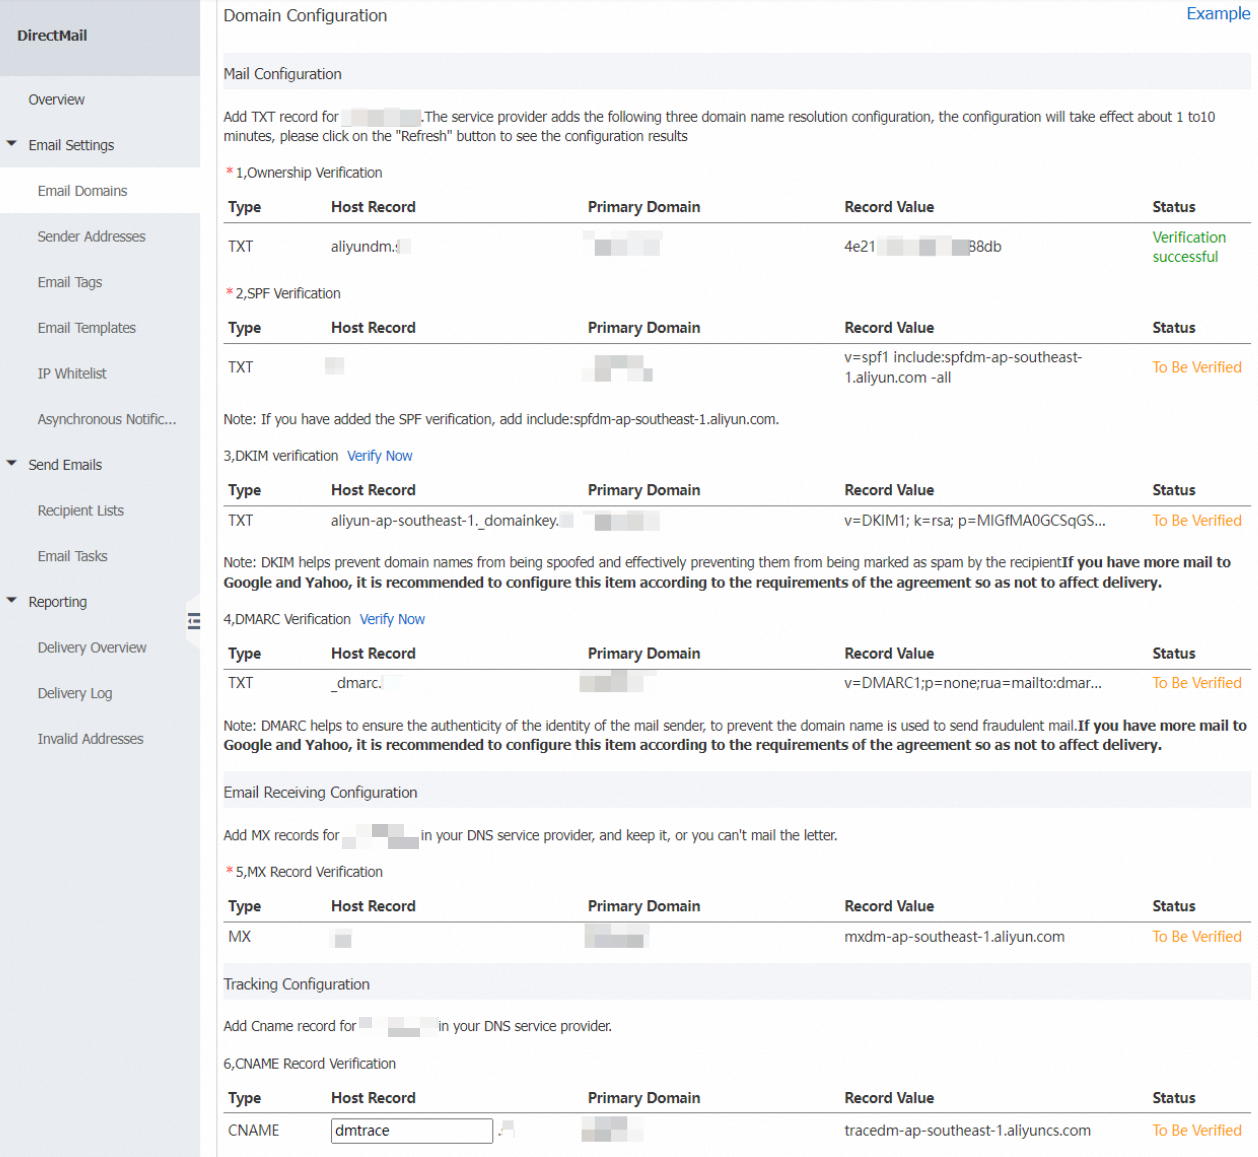Collapse the Email Settings group arrow
1258x1157 pixels.
click(x=12, y=144)
